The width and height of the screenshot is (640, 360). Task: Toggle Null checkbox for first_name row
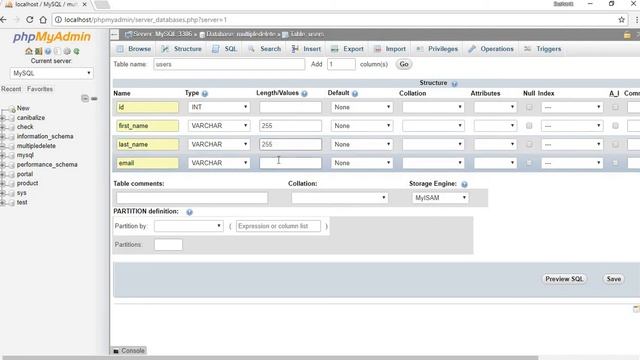coord(529,126)
